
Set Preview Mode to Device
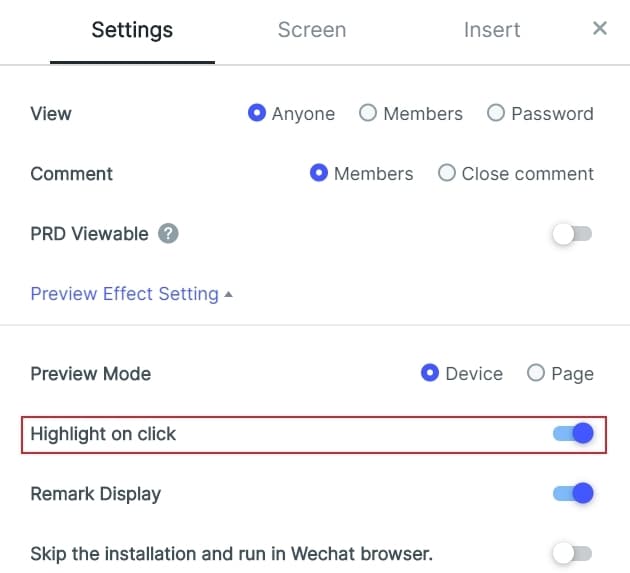pos(430,374)
